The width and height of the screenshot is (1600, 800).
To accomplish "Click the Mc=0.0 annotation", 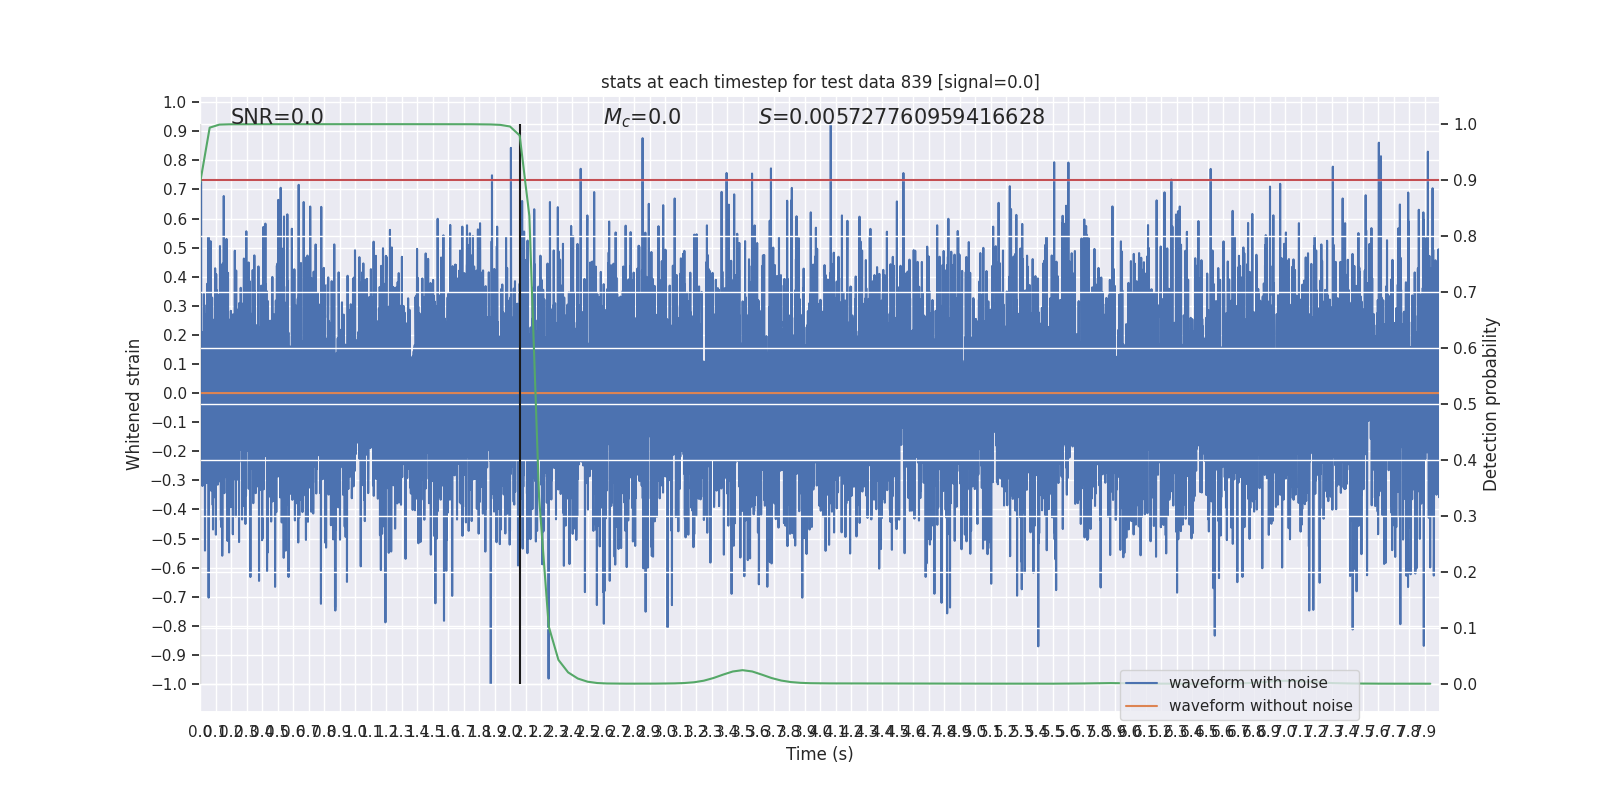I will point(642,117).
